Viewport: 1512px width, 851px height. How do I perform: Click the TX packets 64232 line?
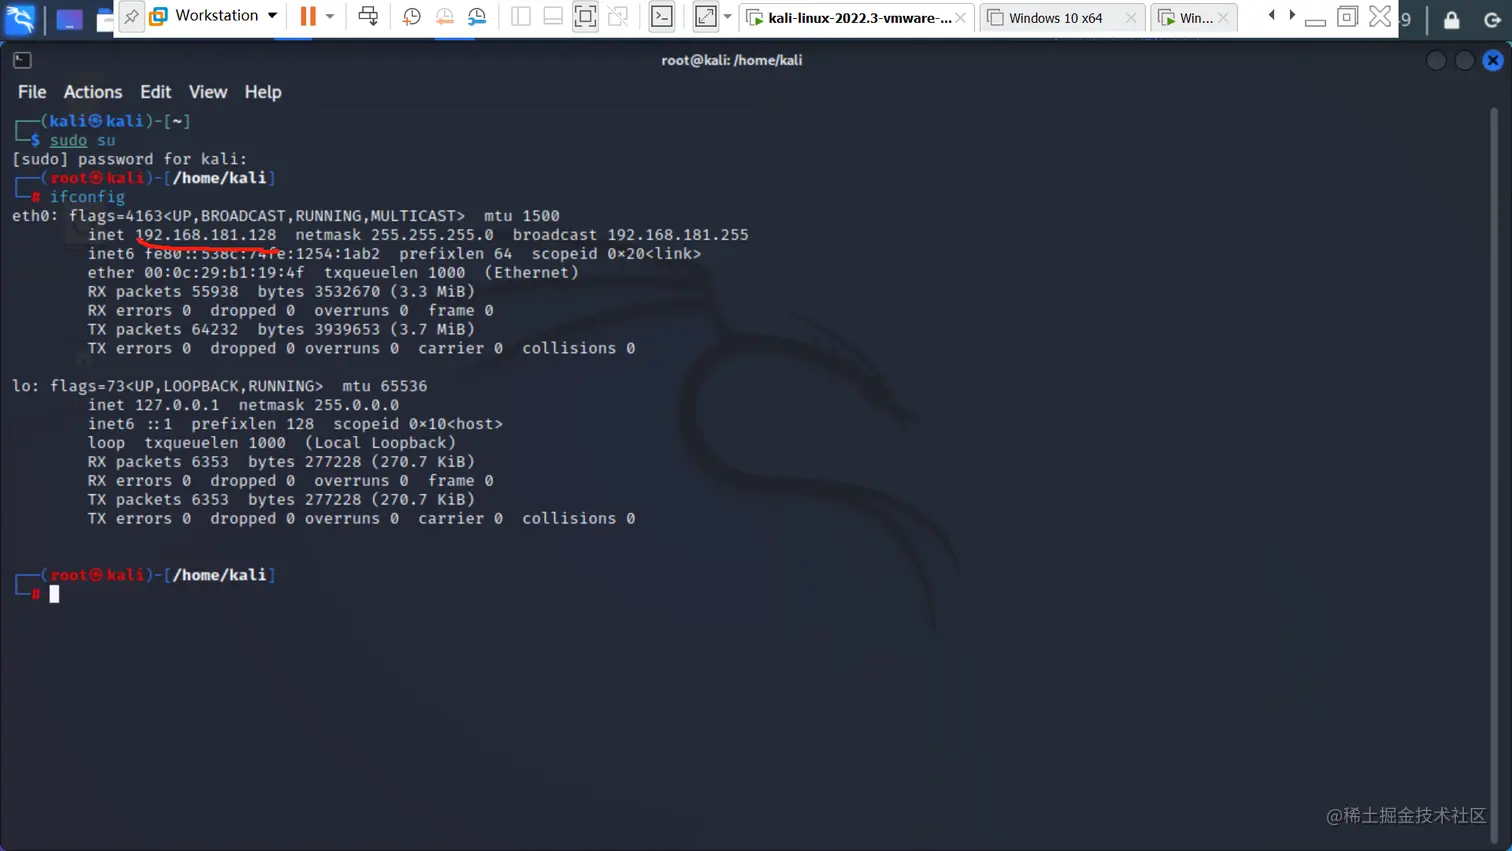click(x=281, y=330)
